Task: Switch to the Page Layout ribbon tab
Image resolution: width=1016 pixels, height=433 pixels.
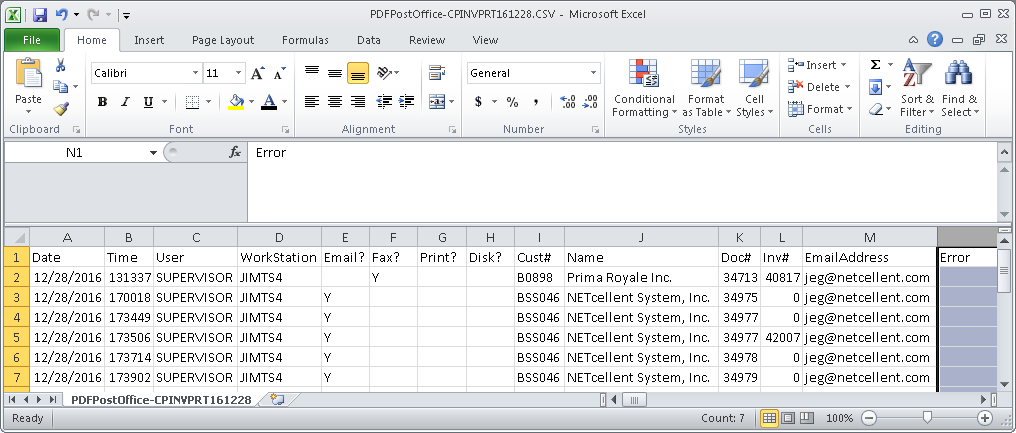Action: 223,40
